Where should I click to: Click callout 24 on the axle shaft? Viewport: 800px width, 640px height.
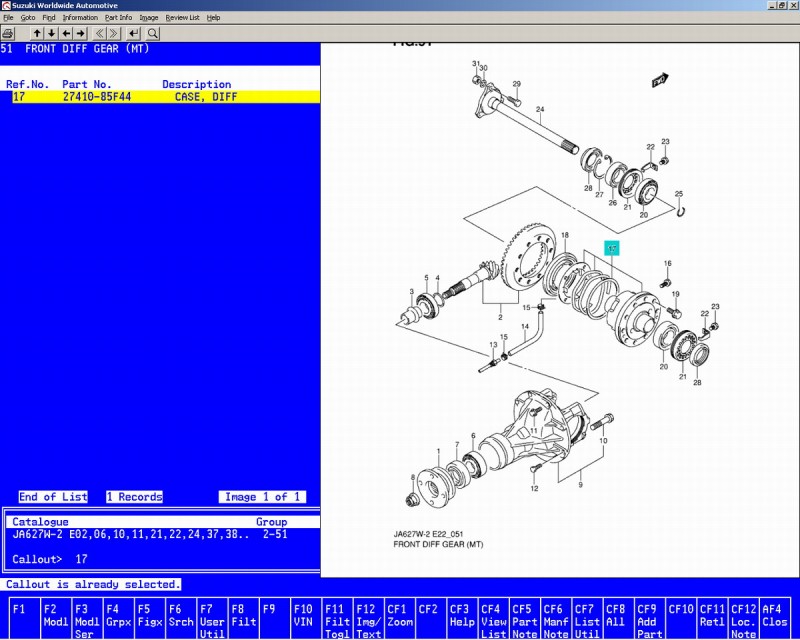tap(540, 109)
